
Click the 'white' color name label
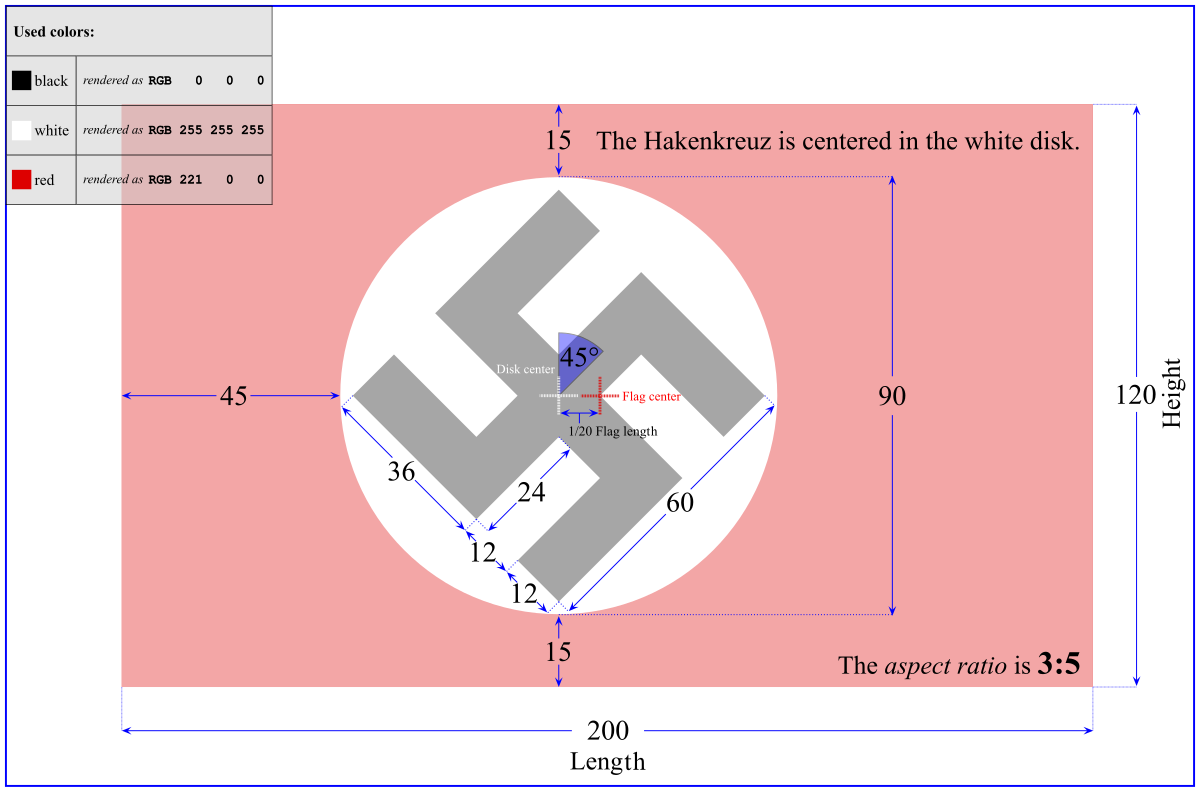click(x=52, y=131)
